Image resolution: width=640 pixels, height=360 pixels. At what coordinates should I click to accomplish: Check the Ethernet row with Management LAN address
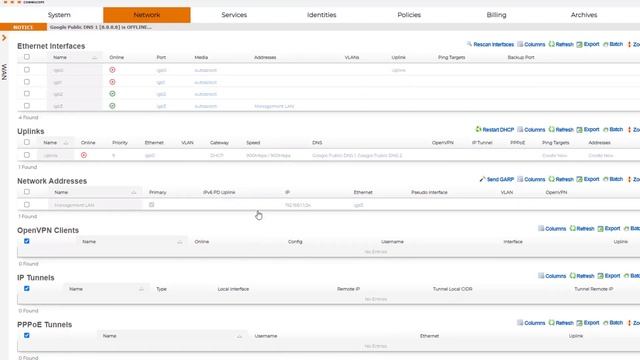tap(27, 106)
